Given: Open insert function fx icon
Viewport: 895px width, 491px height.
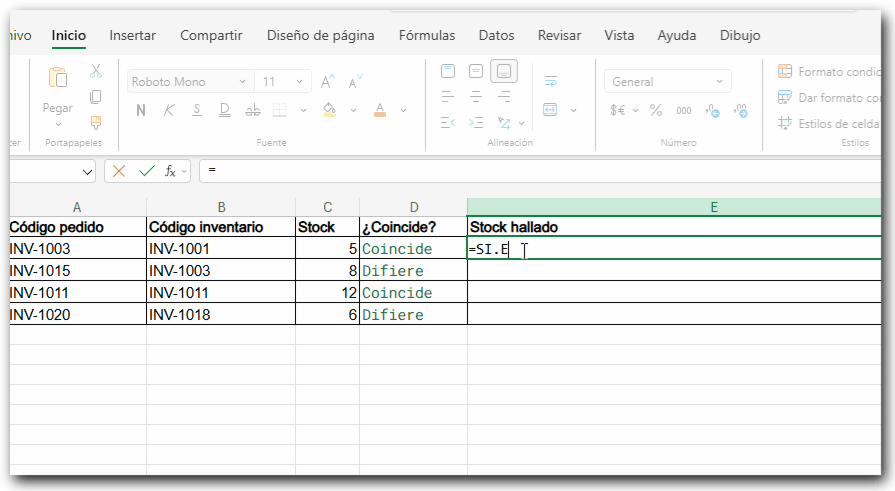Looking at the screenshot, I should (x=170, y=171).
